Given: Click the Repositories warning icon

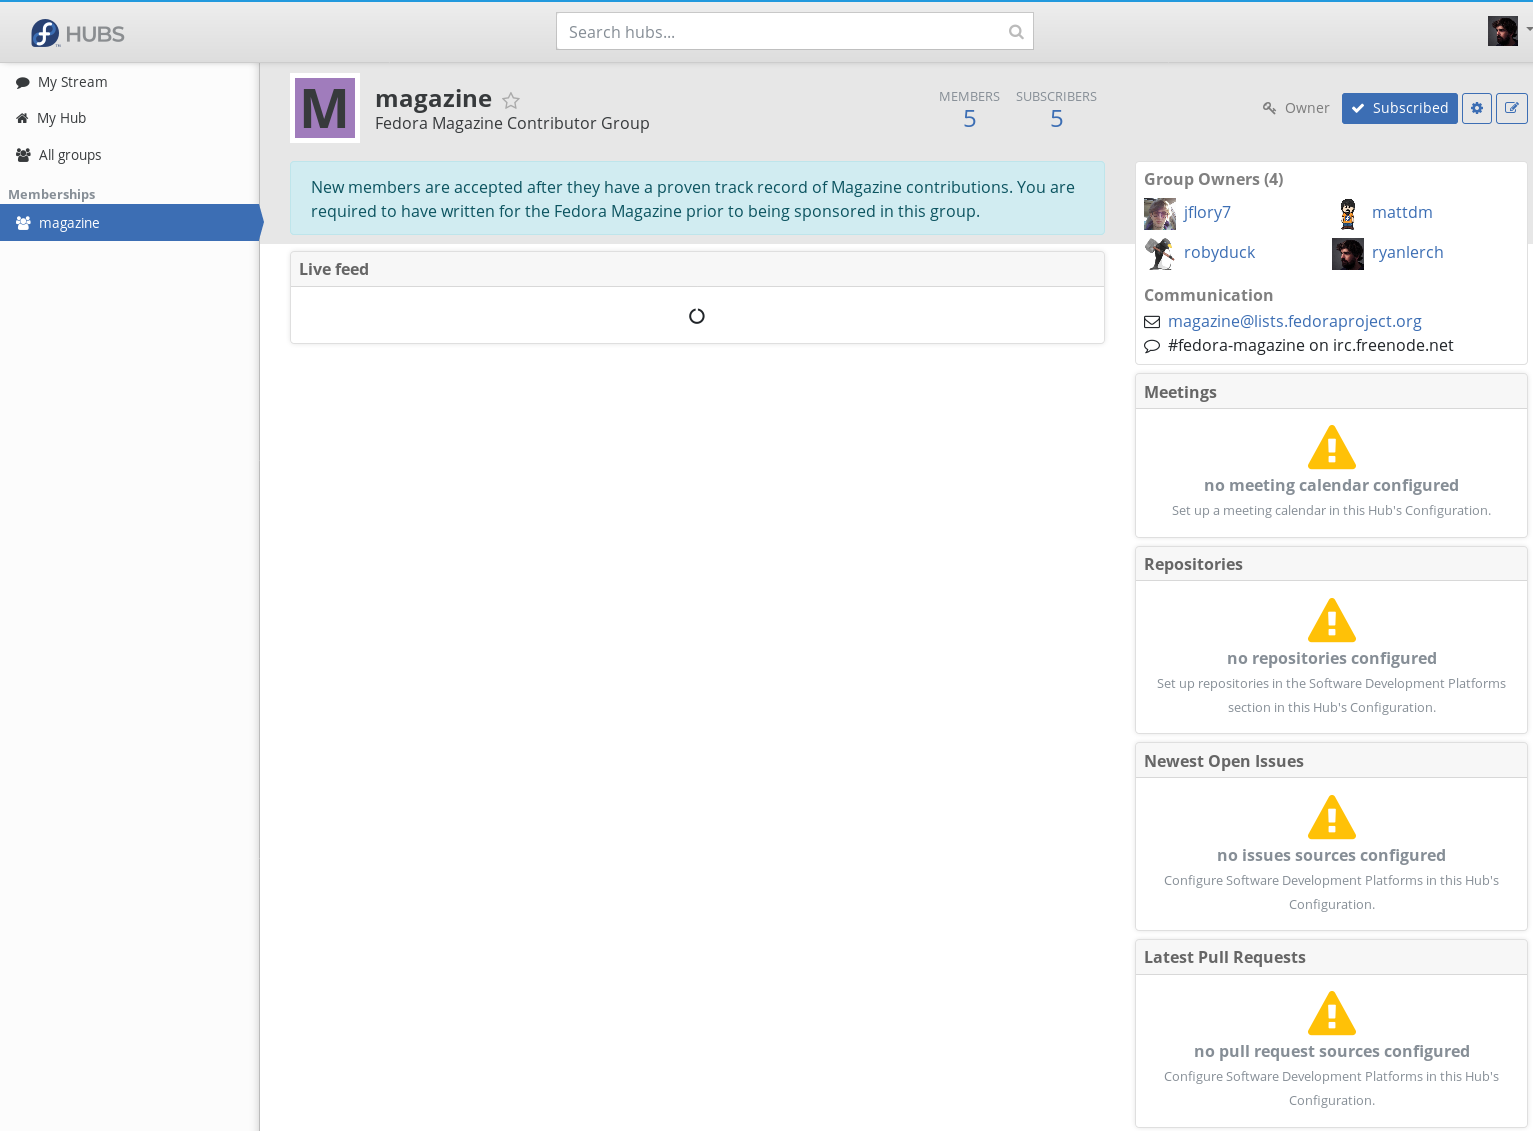Looking at the screenshot, I should [1332, 620].
